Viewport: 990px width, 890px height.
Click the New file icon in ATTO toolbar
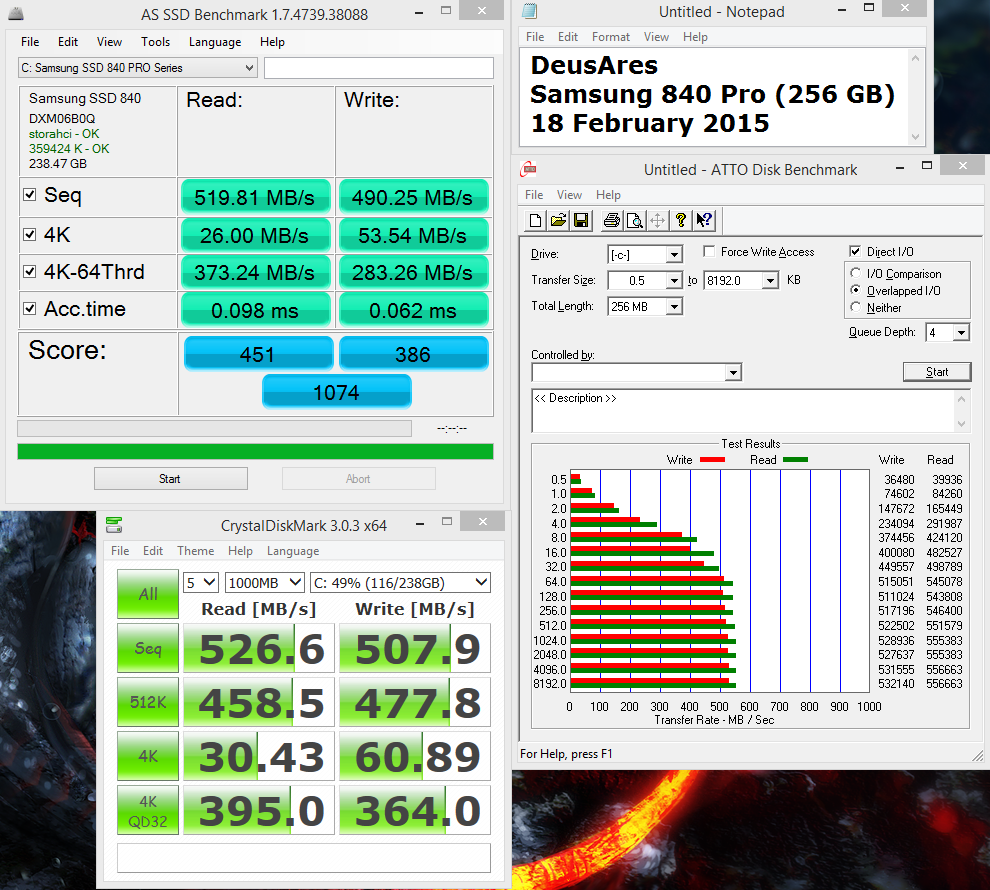click(x=536, y=220)
